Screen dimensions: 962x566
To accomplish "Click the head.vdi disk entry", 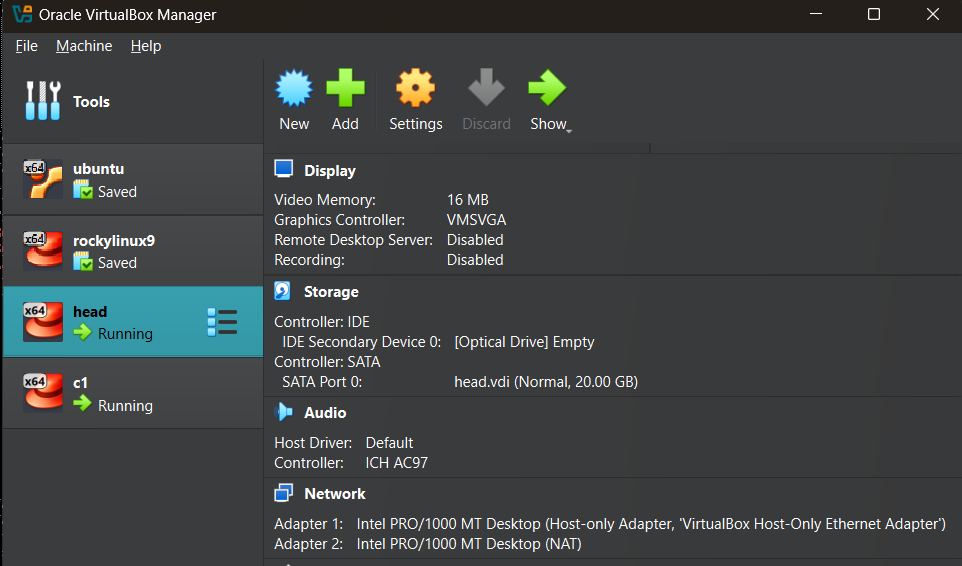I will (546, 382).
